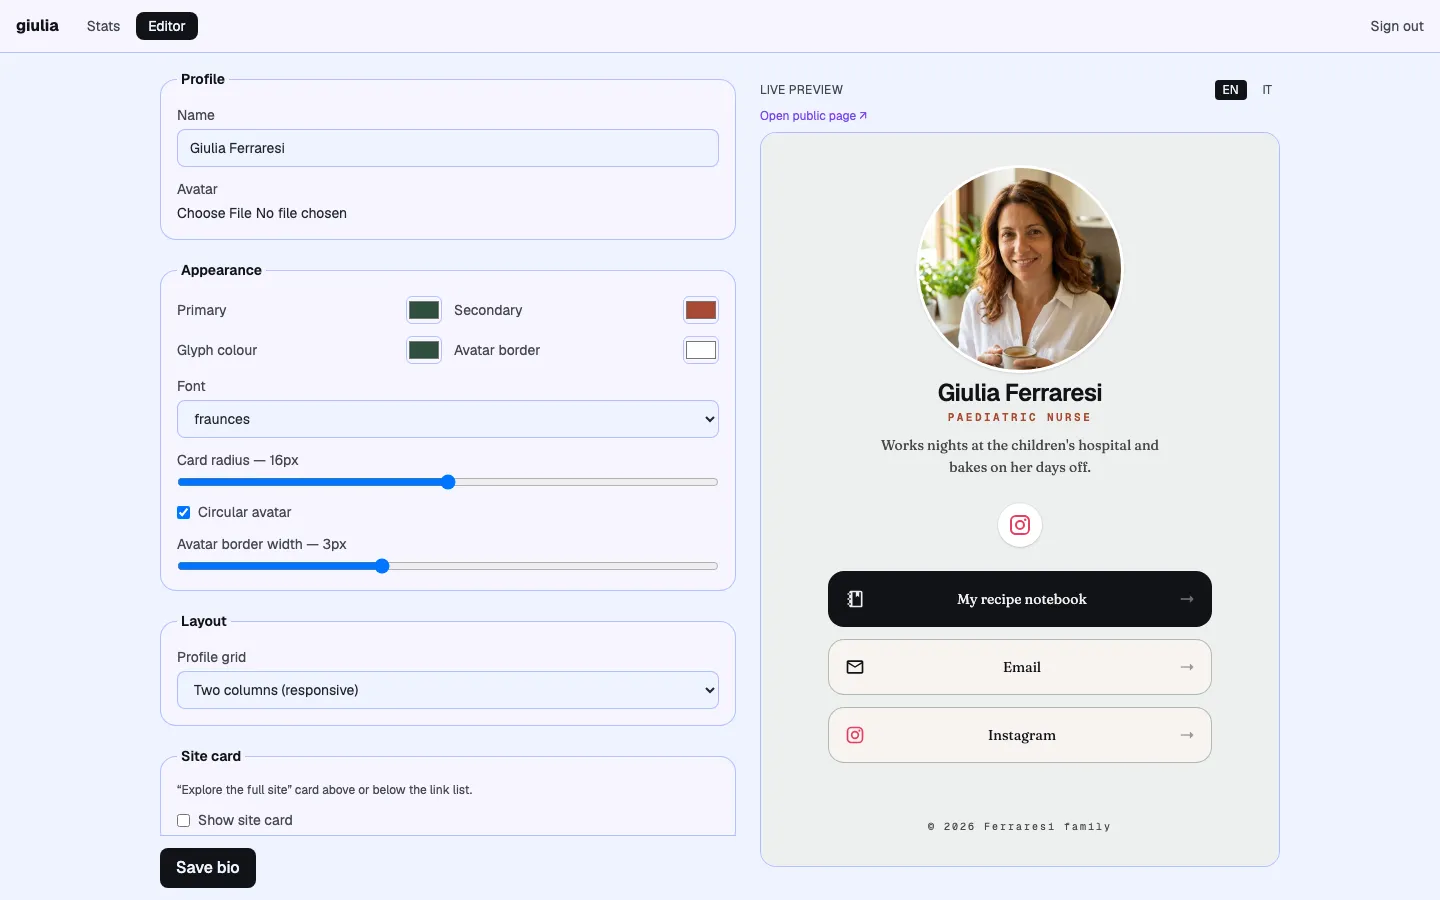Click the notebook icon in My recipe notebook
1440x900 pixels.
(855, 599)
